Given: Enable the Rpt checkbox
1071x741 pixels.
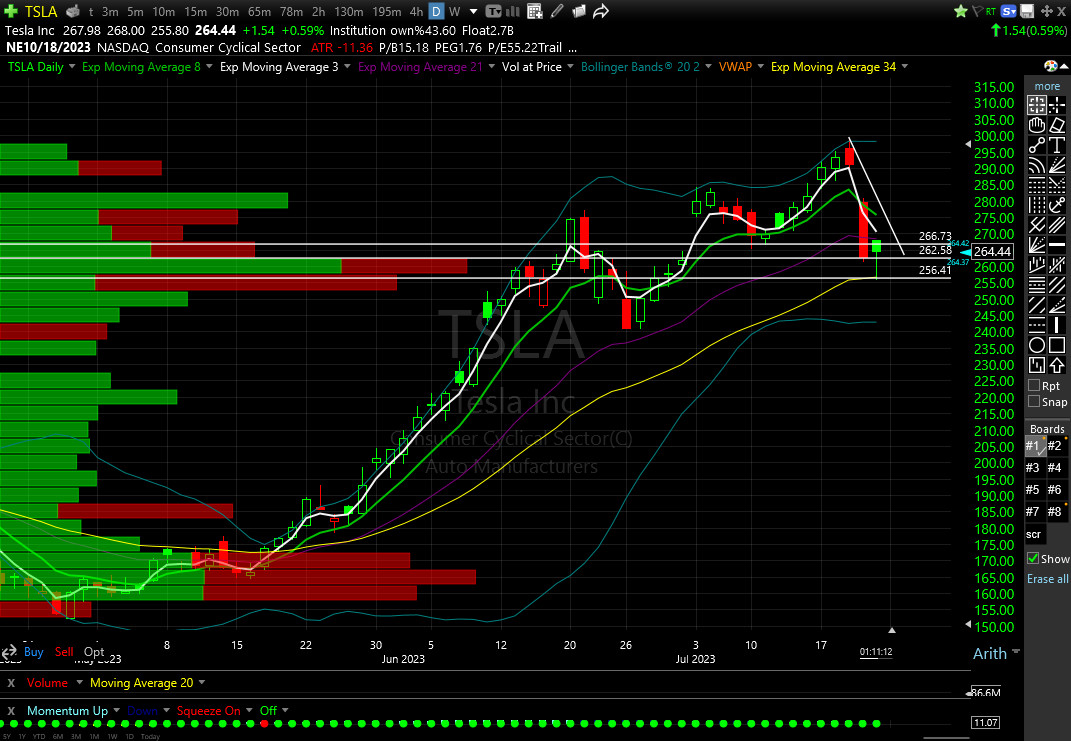Looking at the screenshot, I should click(1034, 385).
